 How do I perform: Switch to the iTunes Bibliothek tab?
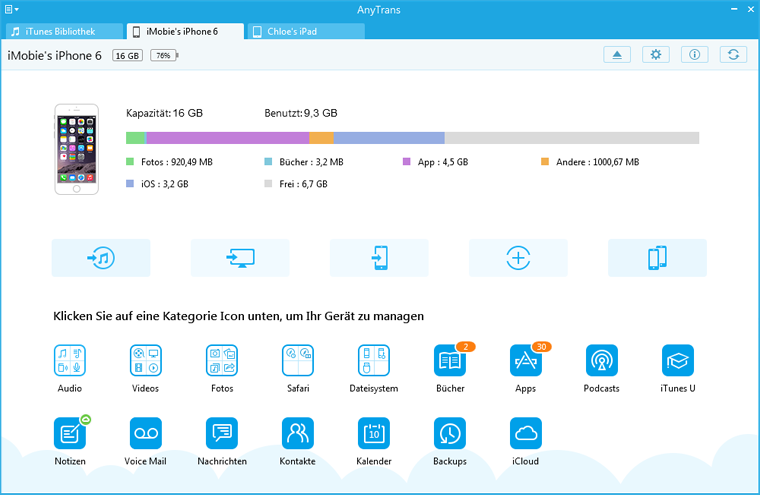tap(64, 32)
